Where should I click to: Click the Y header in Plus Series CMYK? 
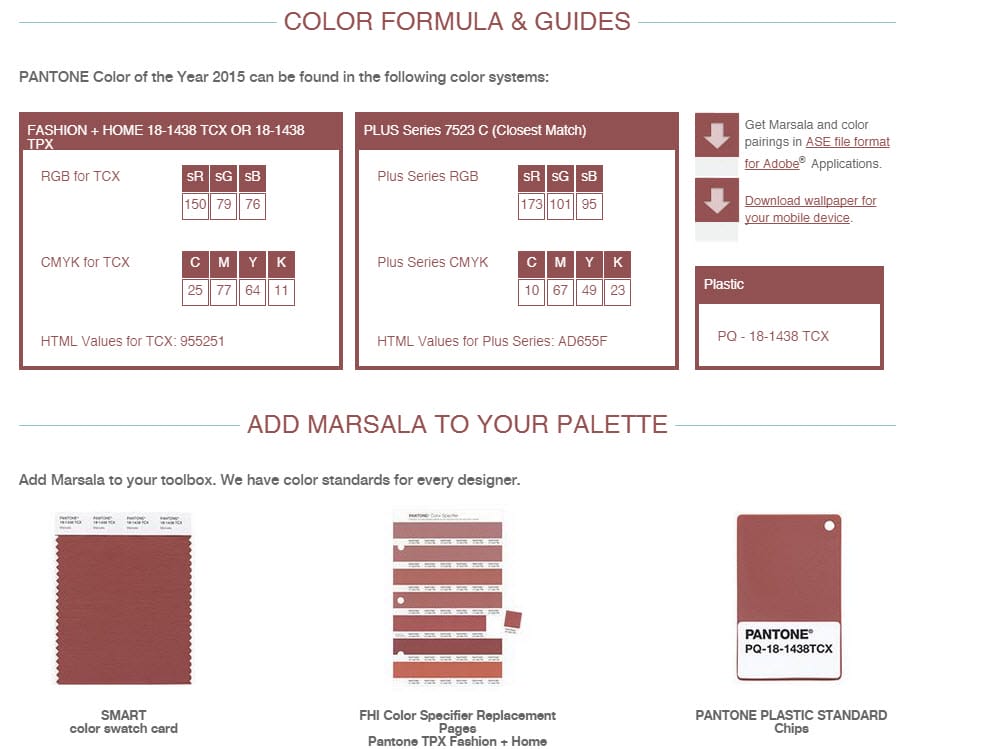pos(589,263)
